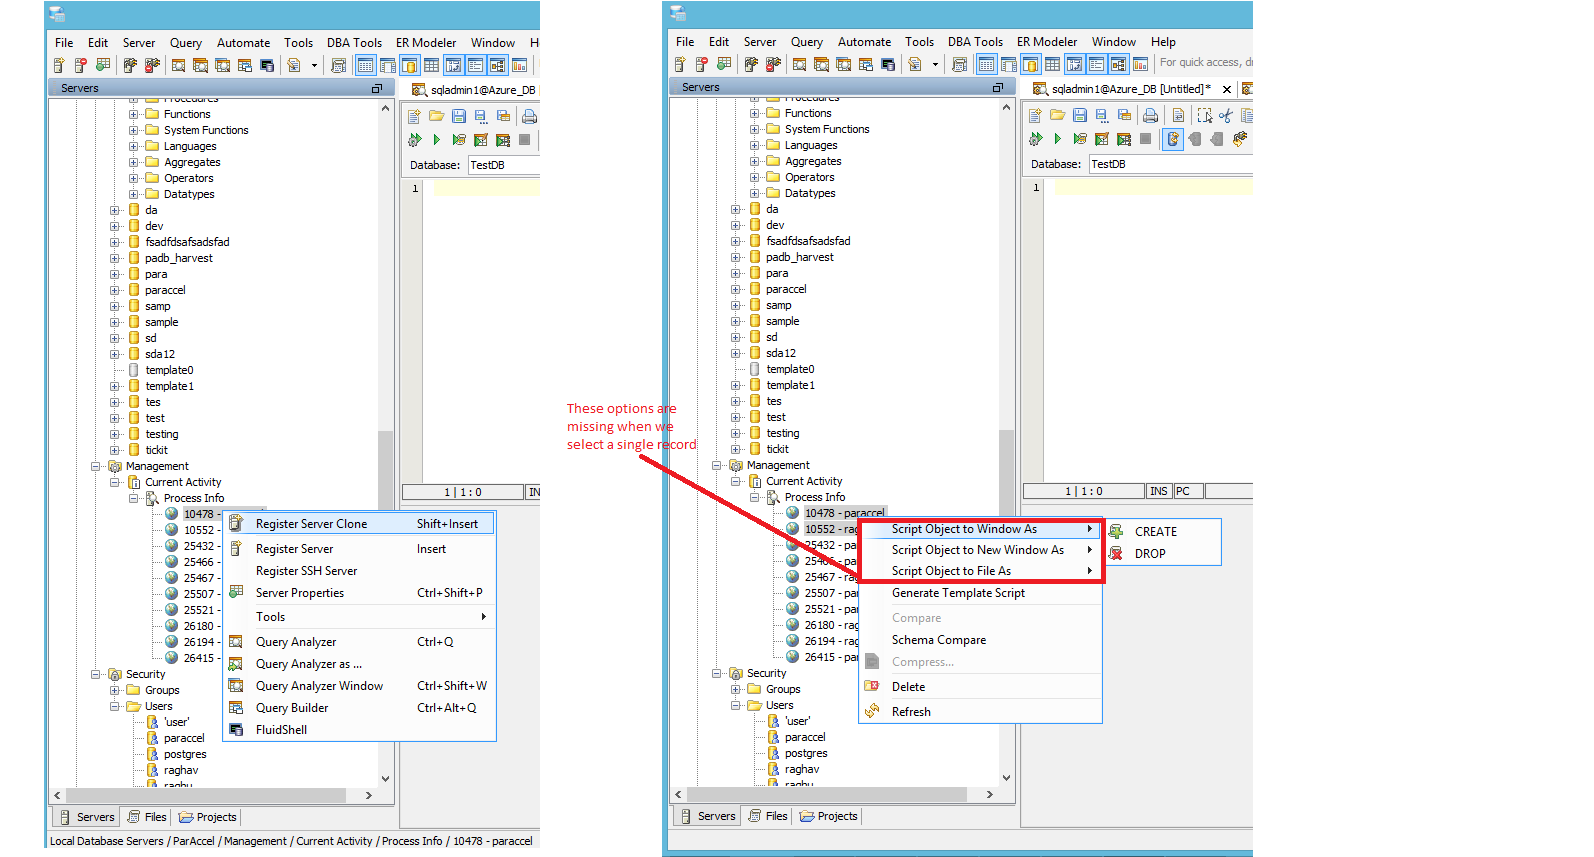Screen dimensions: 1594x857
Task: Toggle the database cylinder view button in right window
Action: (x=1030, y=64)
